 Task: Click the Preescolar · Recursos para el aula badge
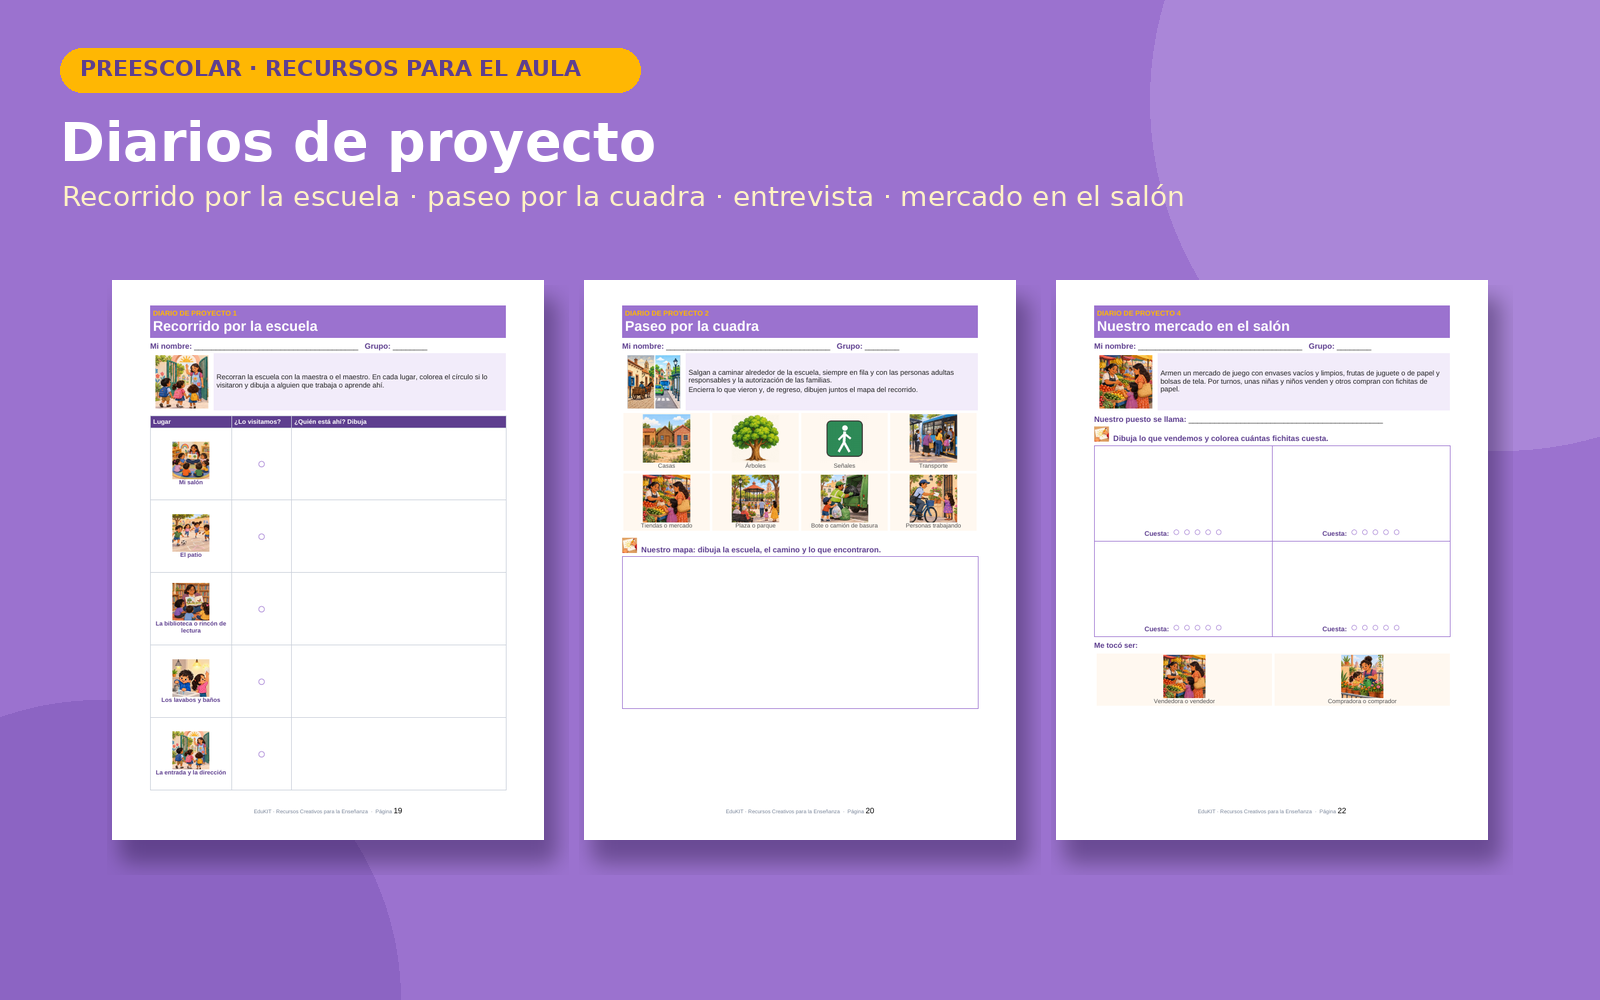click(x=350, y=70)
